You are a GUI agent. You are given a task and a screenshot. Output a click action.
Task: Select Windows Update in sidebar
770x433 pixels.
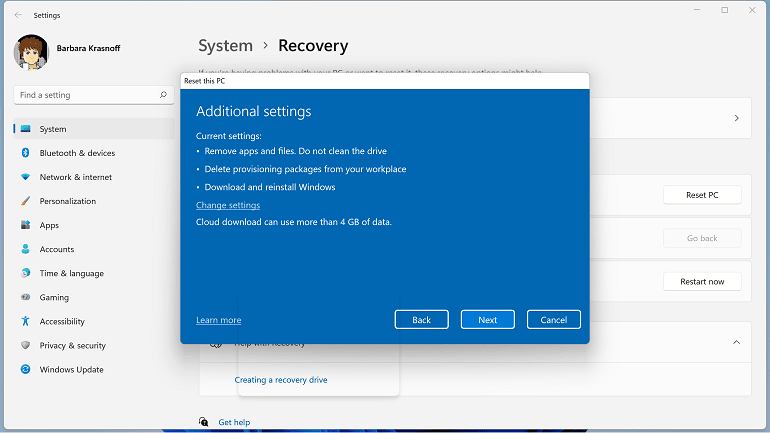point(94,369)
